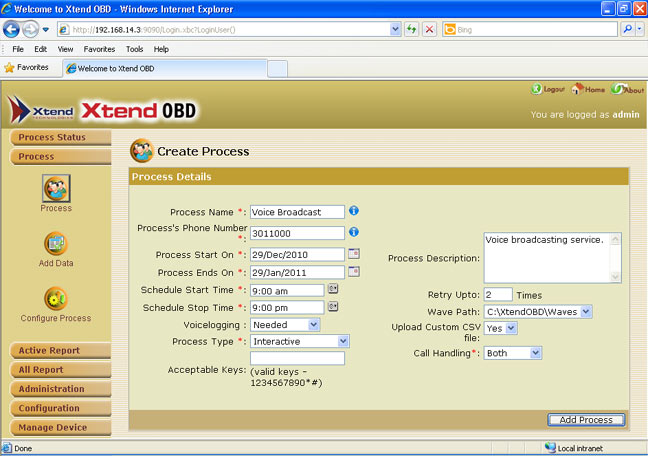648x456 pixels.
Task: Click the Schedule Stop Time field
Action: pos(287,308)
